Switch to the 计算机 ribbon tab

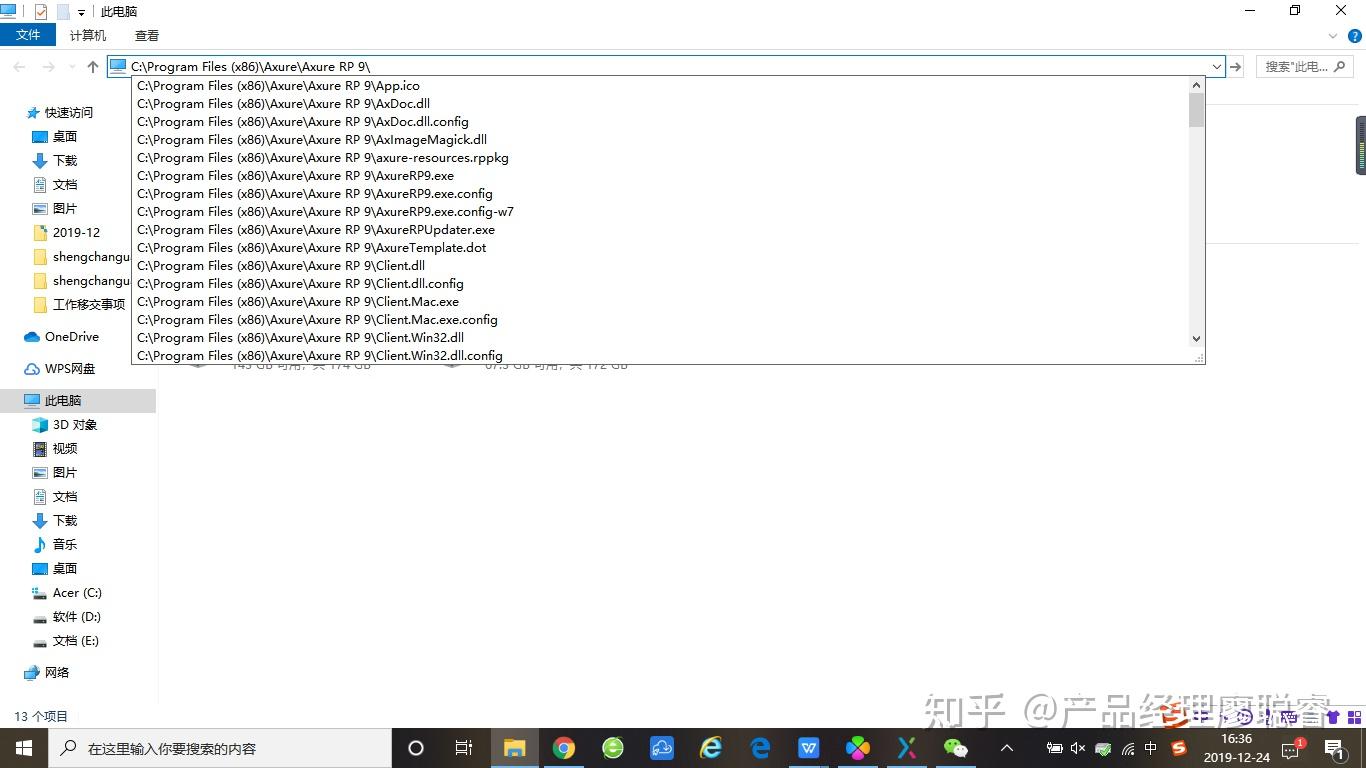(x=88, y=35)
